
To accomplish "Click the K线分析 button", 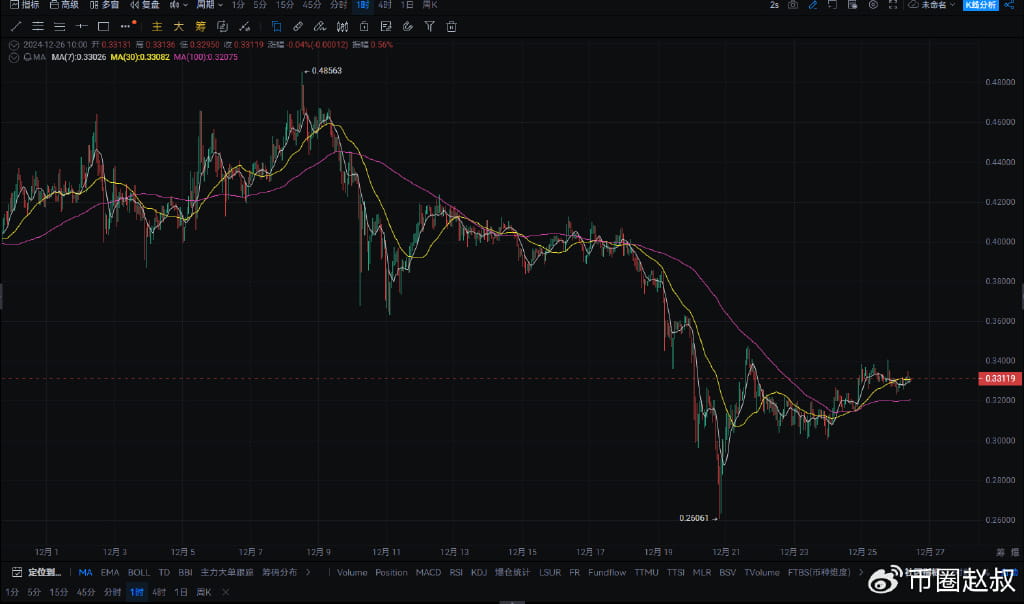I will click(980, 5).
